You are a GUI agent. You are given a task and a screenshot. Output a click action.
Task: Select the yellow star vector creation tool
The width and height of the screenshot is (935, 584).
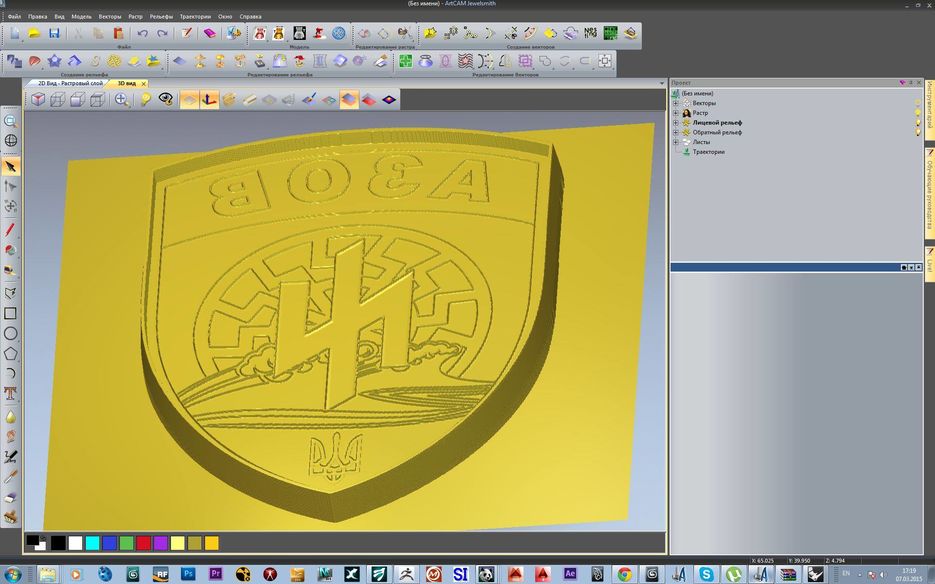point(430,33)
